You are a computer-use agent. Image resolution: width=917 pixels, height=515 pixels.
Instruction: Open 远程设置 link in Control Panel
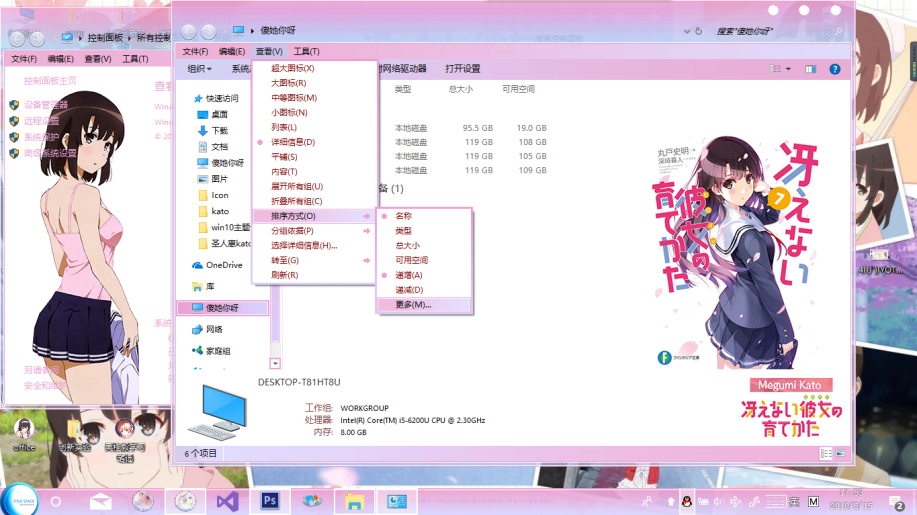[42, 121]
